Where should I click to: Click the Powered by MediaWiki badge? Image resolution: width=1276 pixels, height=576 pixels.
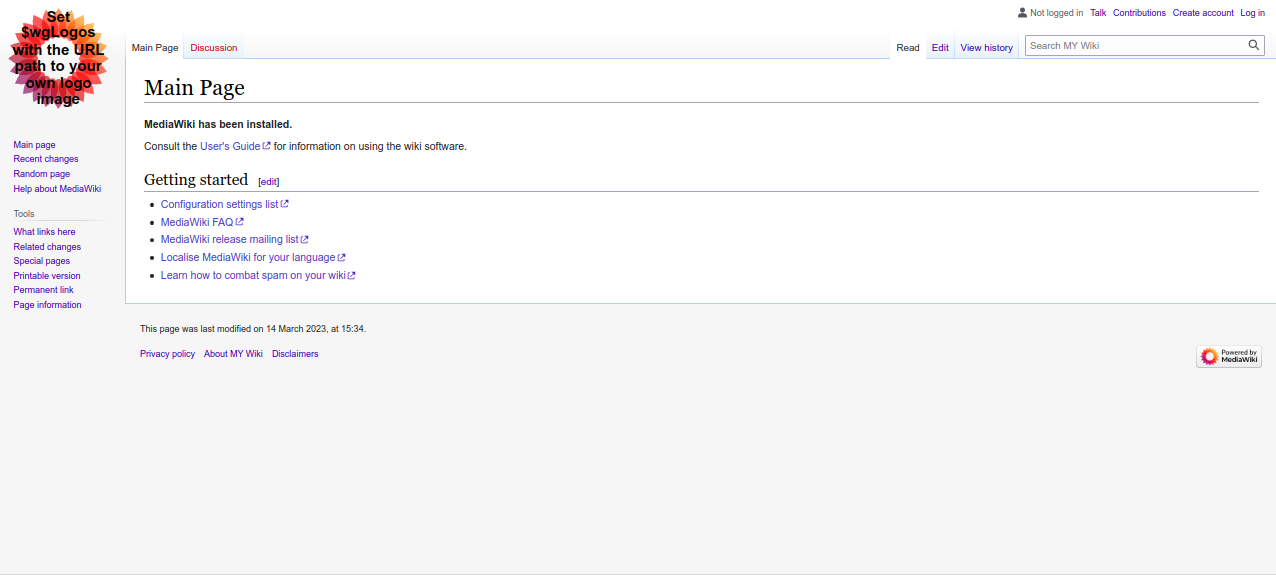pyautogui.click(x=1228, y=356)
